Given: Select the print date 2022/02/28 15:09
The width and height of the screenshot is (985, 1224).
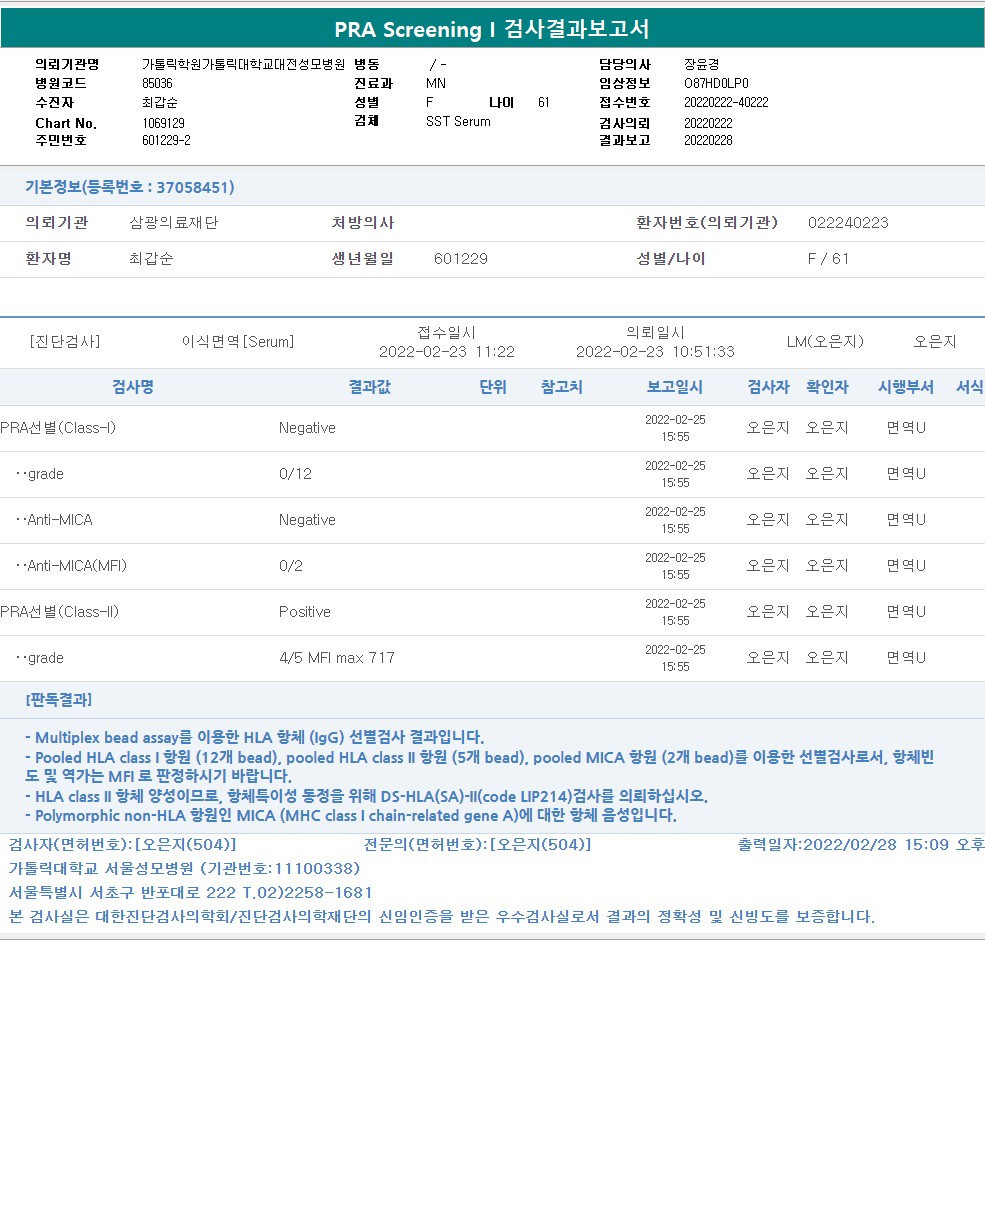Looking at the screenshot, I should (861, 845).
